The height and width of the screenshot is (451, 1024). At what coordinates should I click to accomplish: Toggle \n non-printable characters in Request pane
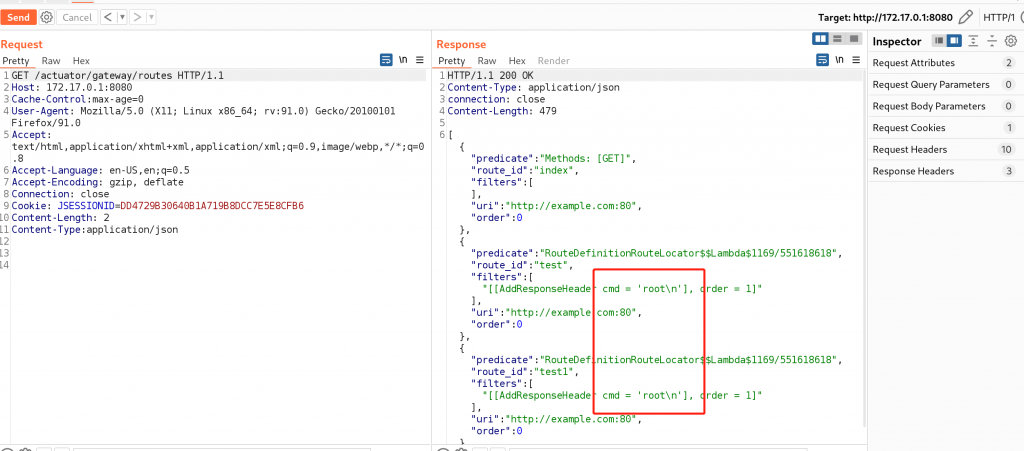403,59
